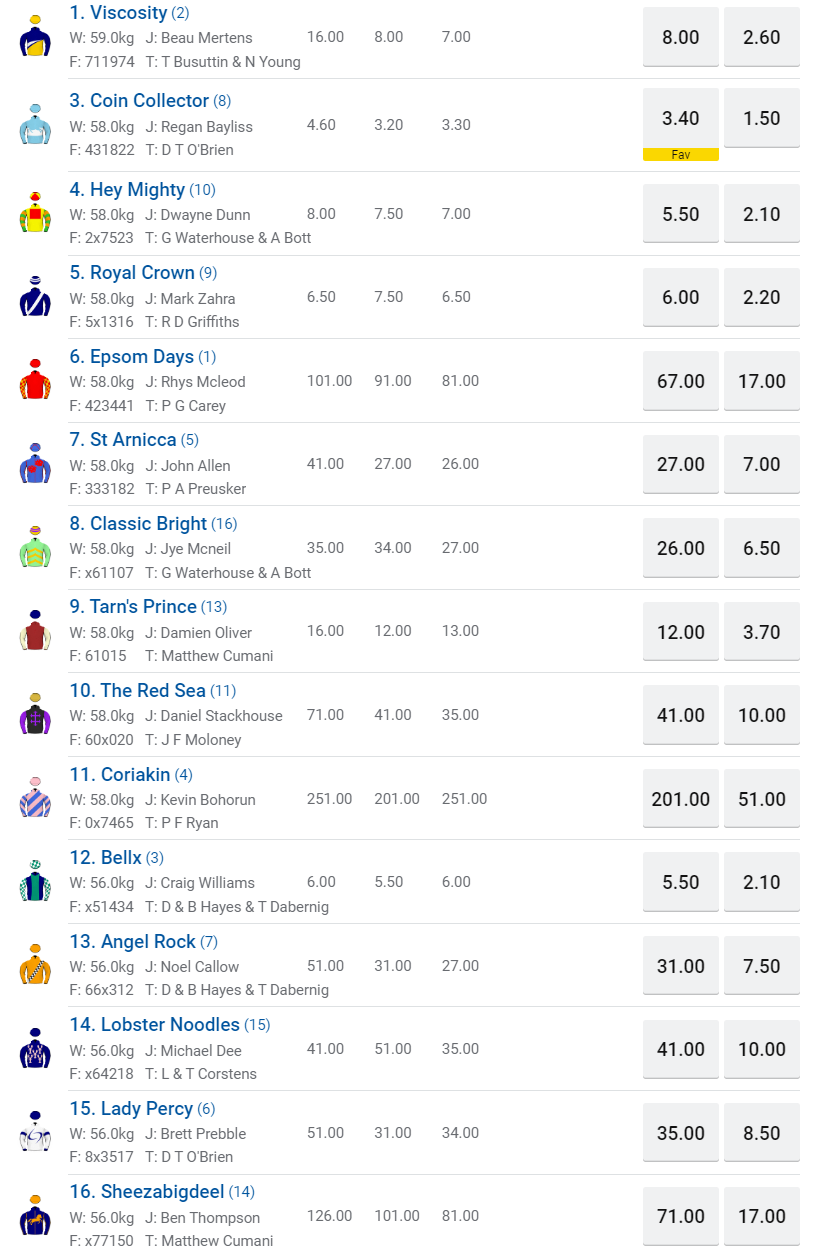Select Coriakin win odds 201.00
The height and width of the screenshot is (1253, 819).
coord(681,799)
